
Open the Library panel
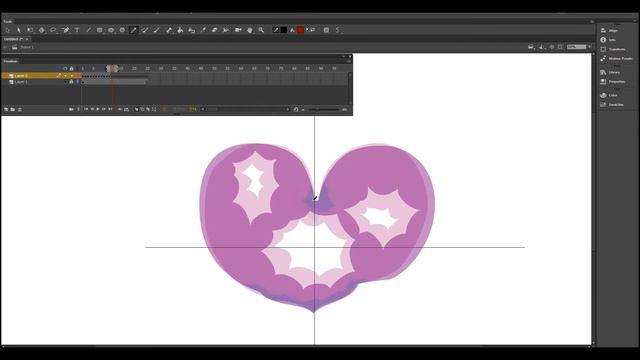tap(610, 72)
